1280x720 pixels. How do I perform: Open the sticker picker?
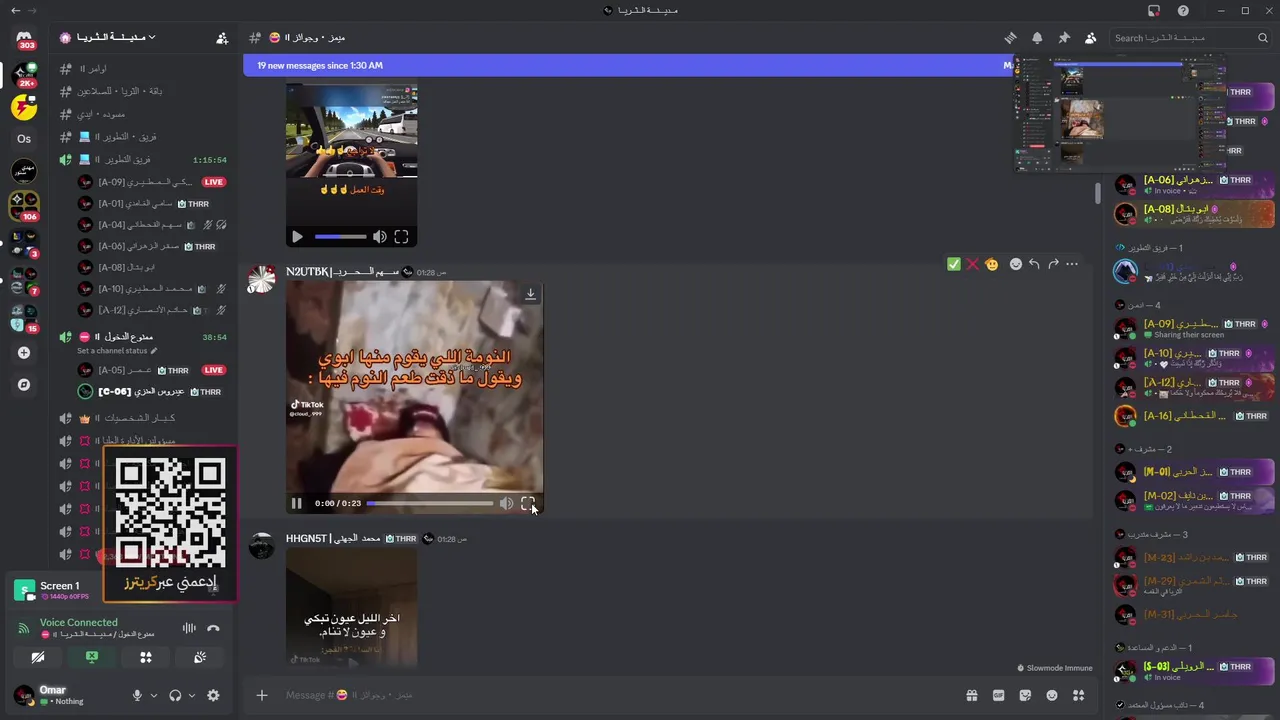pos(1025,695)
